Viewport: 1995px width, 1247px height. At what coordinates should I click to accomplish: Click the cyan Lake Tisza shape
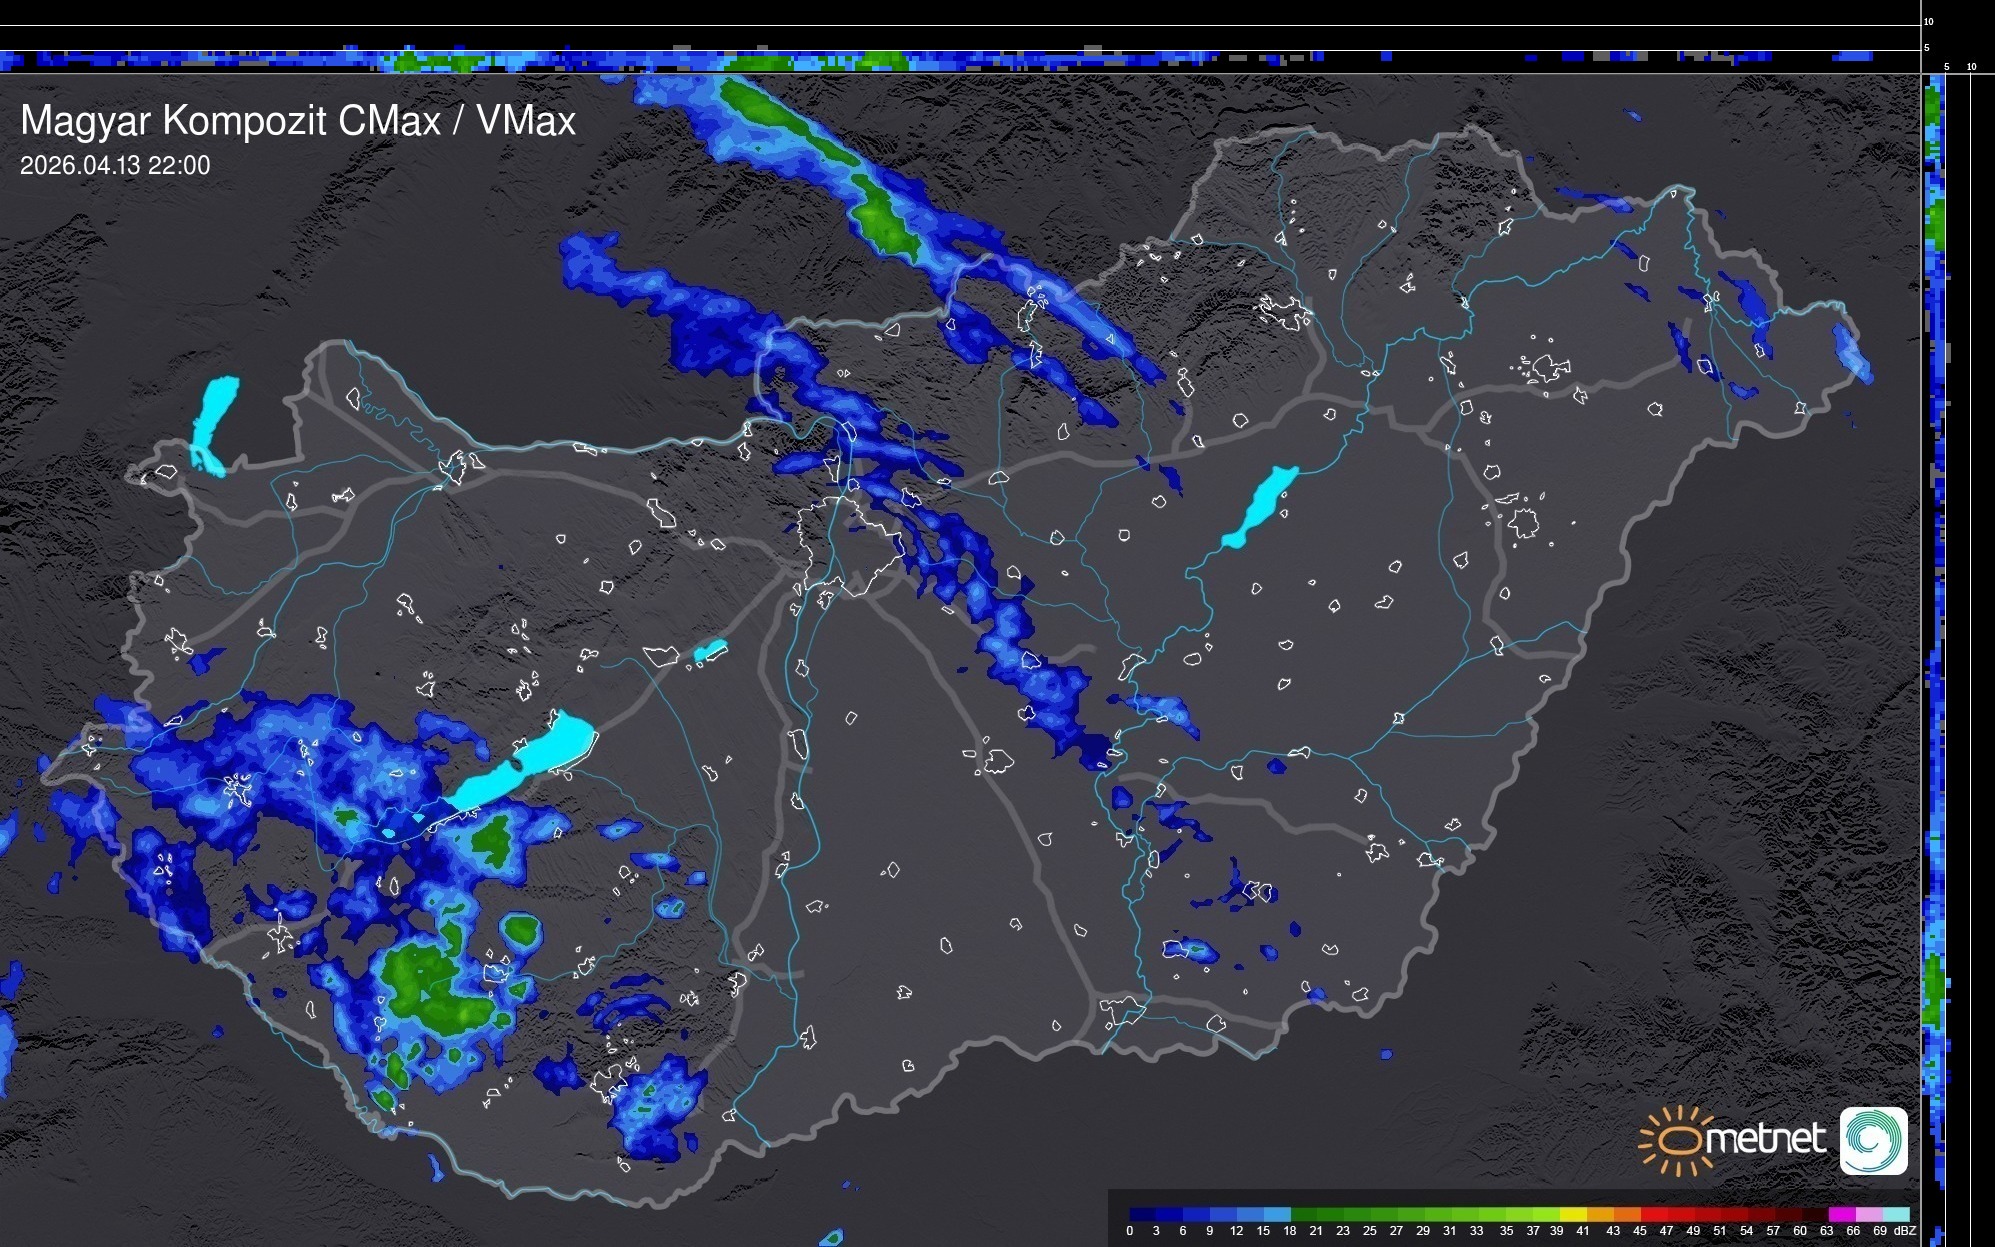pos(1261,505)
